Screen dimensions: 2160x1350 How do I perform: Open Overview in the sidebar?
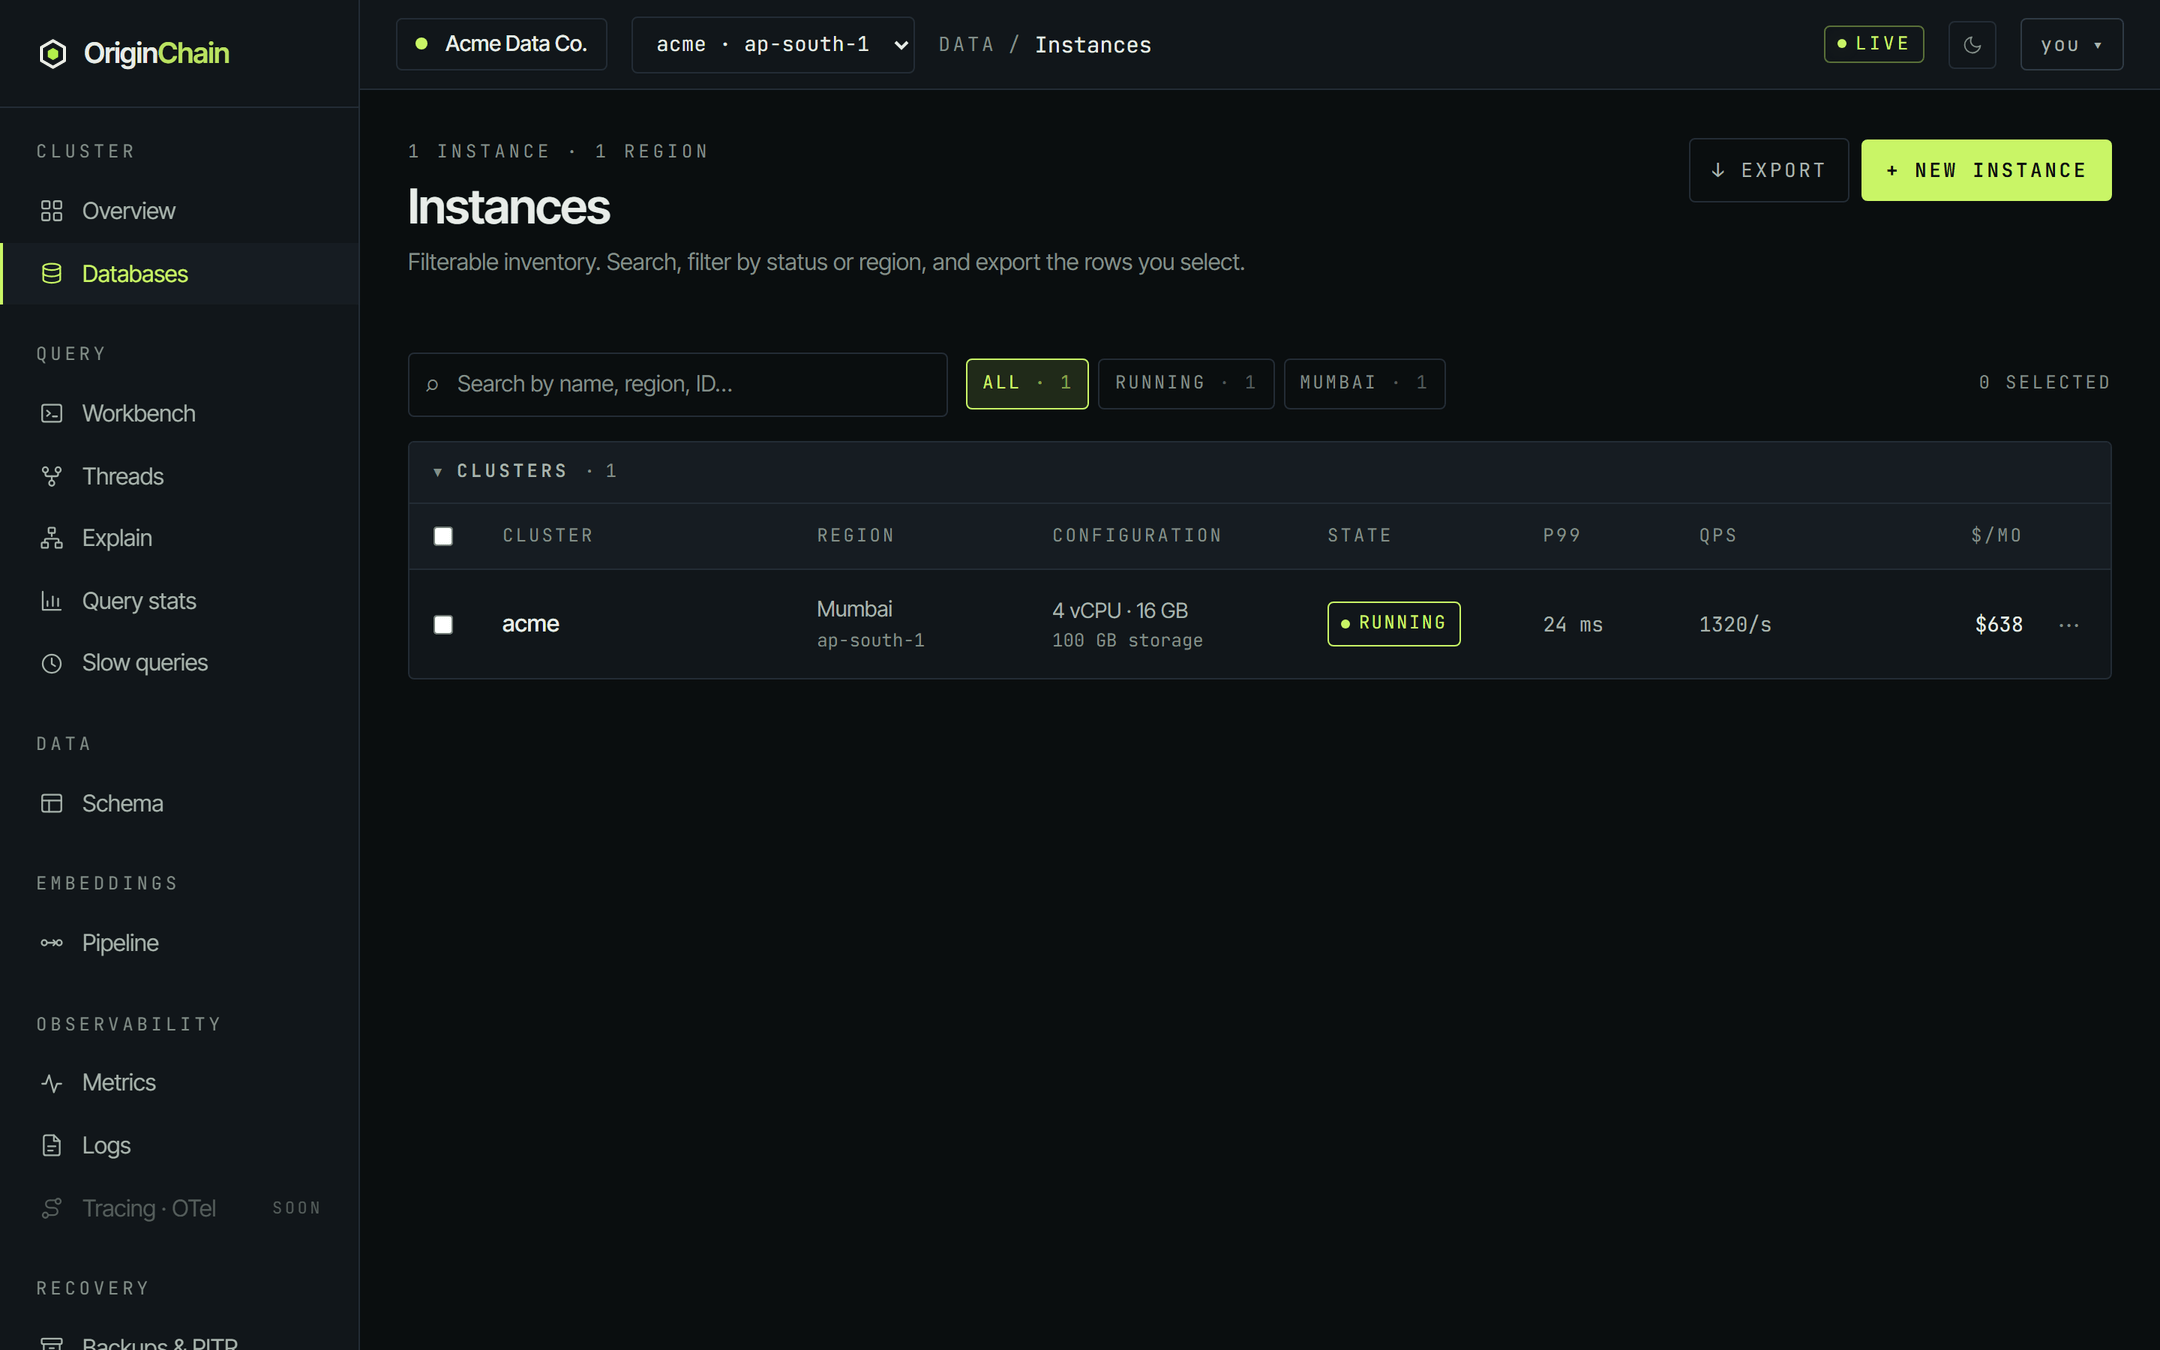(x=180, y=211)
